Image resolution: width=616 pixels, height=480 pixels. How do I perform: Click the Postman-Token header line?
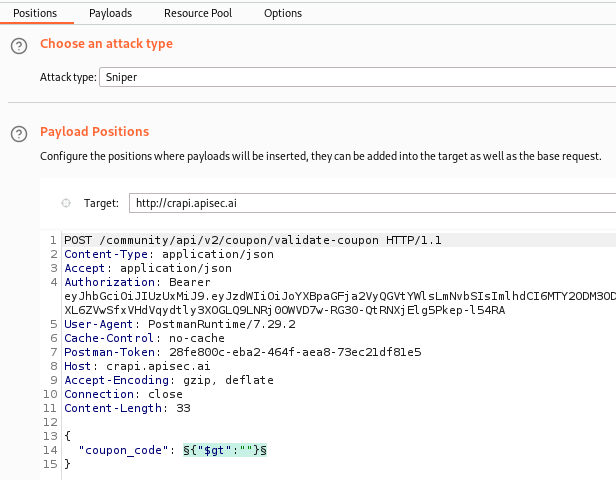point(242,352)
